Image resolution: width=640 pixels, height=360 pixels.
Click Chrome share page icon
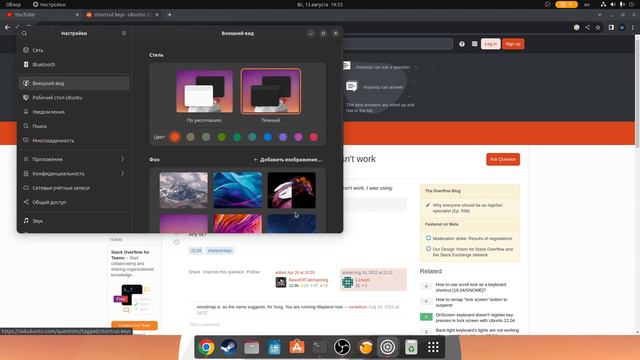587,27
